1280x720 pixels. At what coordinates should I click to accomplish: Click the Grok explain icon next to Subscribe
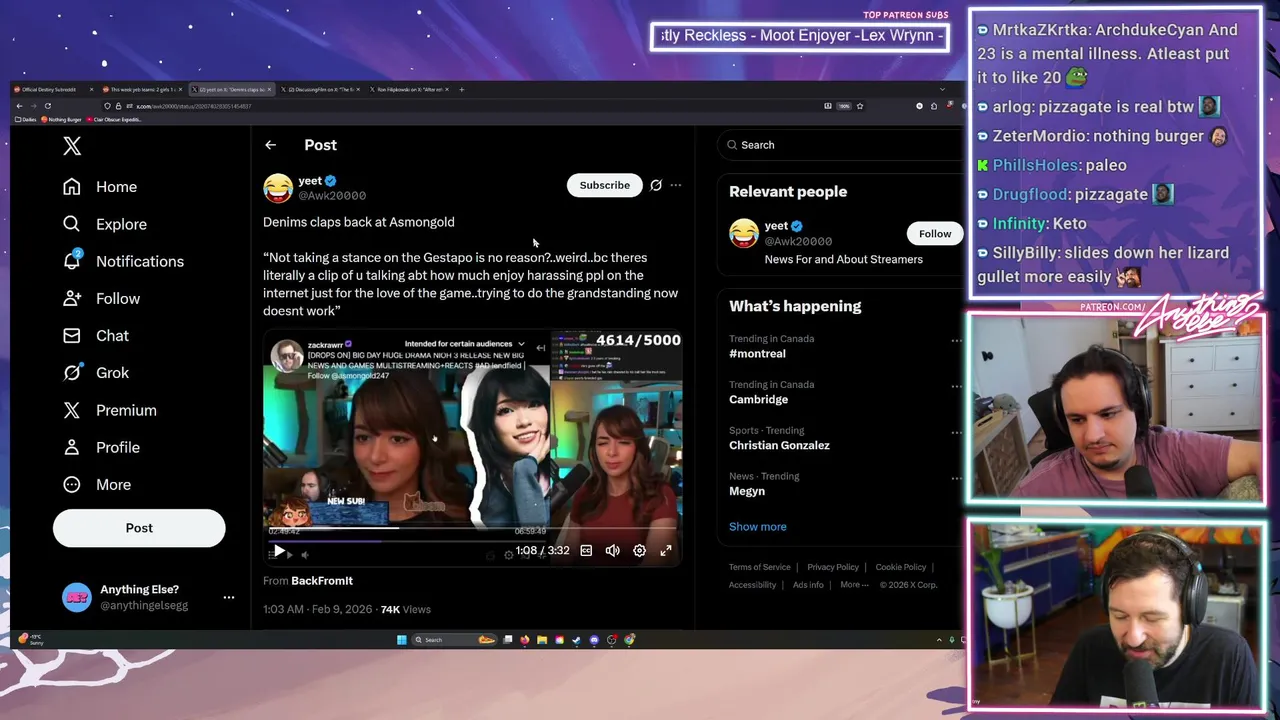click(x=656, y=185)
